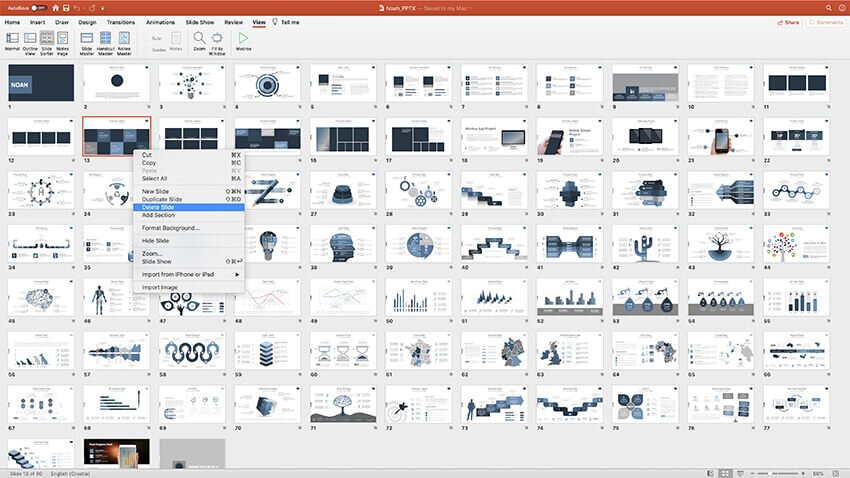Switch to Normal view in ribbon
Viewport: 850px width, 478px height.
tap(12, 41)
